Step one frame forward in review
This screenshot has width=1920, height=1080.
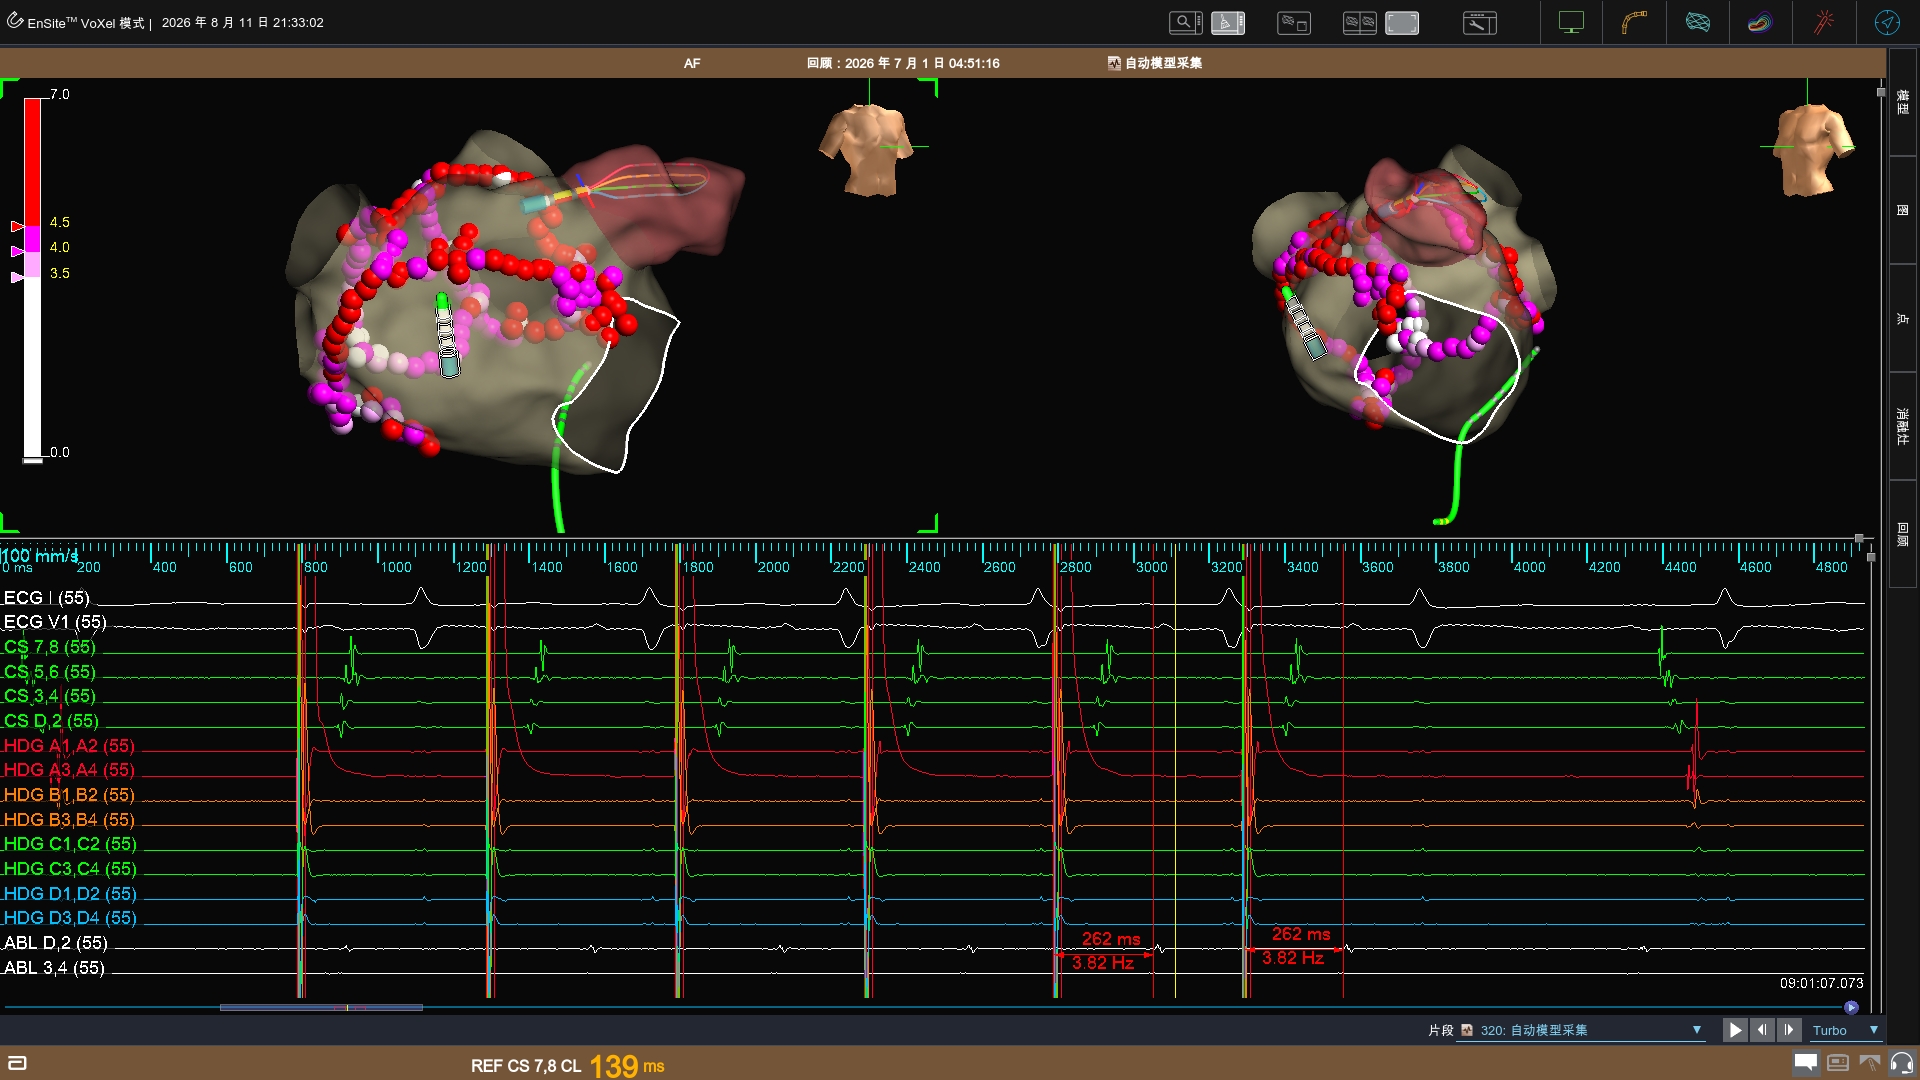[1789, 1030]
